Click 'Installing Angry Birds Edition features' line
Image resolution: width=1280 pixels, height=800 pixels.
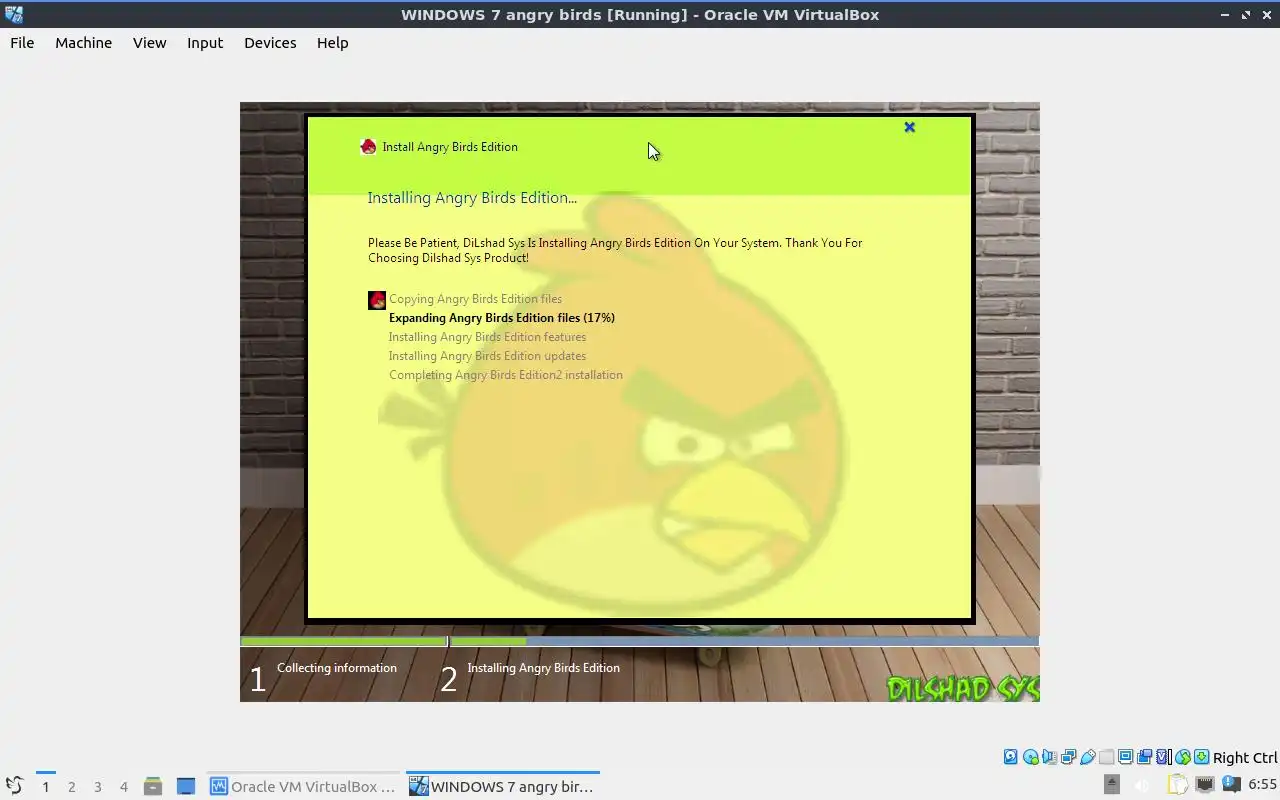[x=487, y=337]
